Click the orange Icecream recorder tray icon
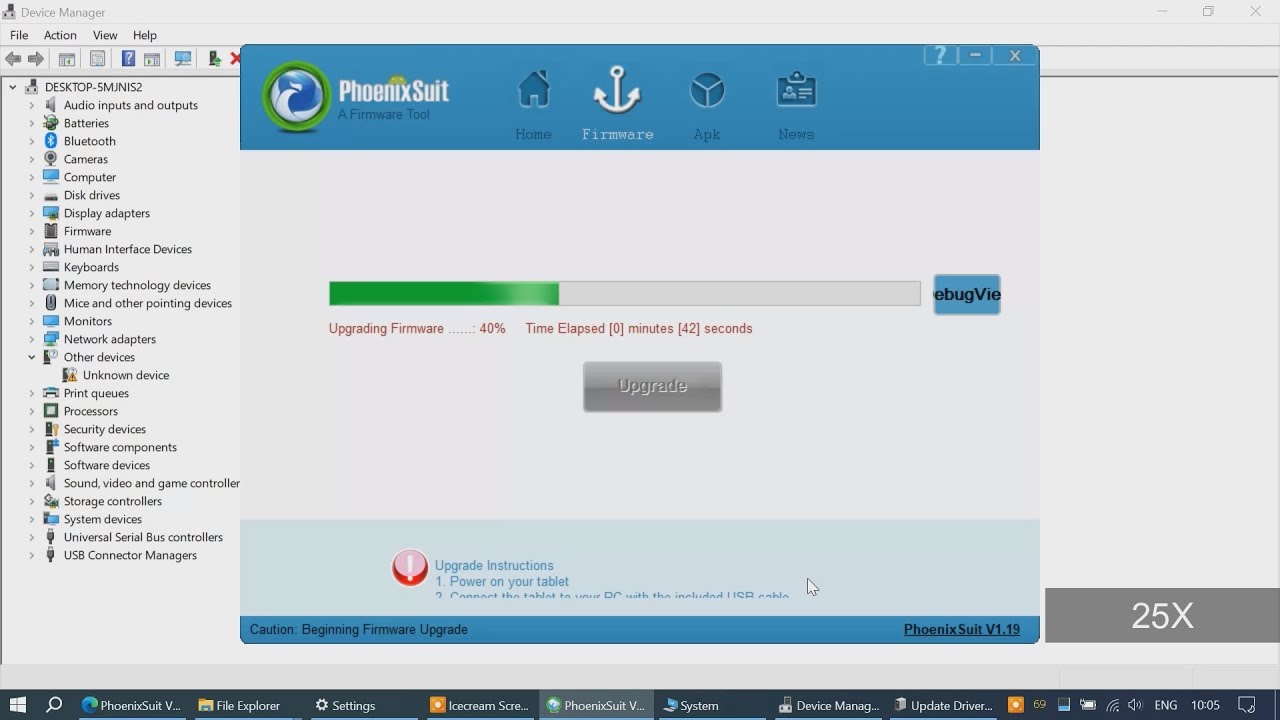Screen dimensions: 1280x720 click(1016, 705)
